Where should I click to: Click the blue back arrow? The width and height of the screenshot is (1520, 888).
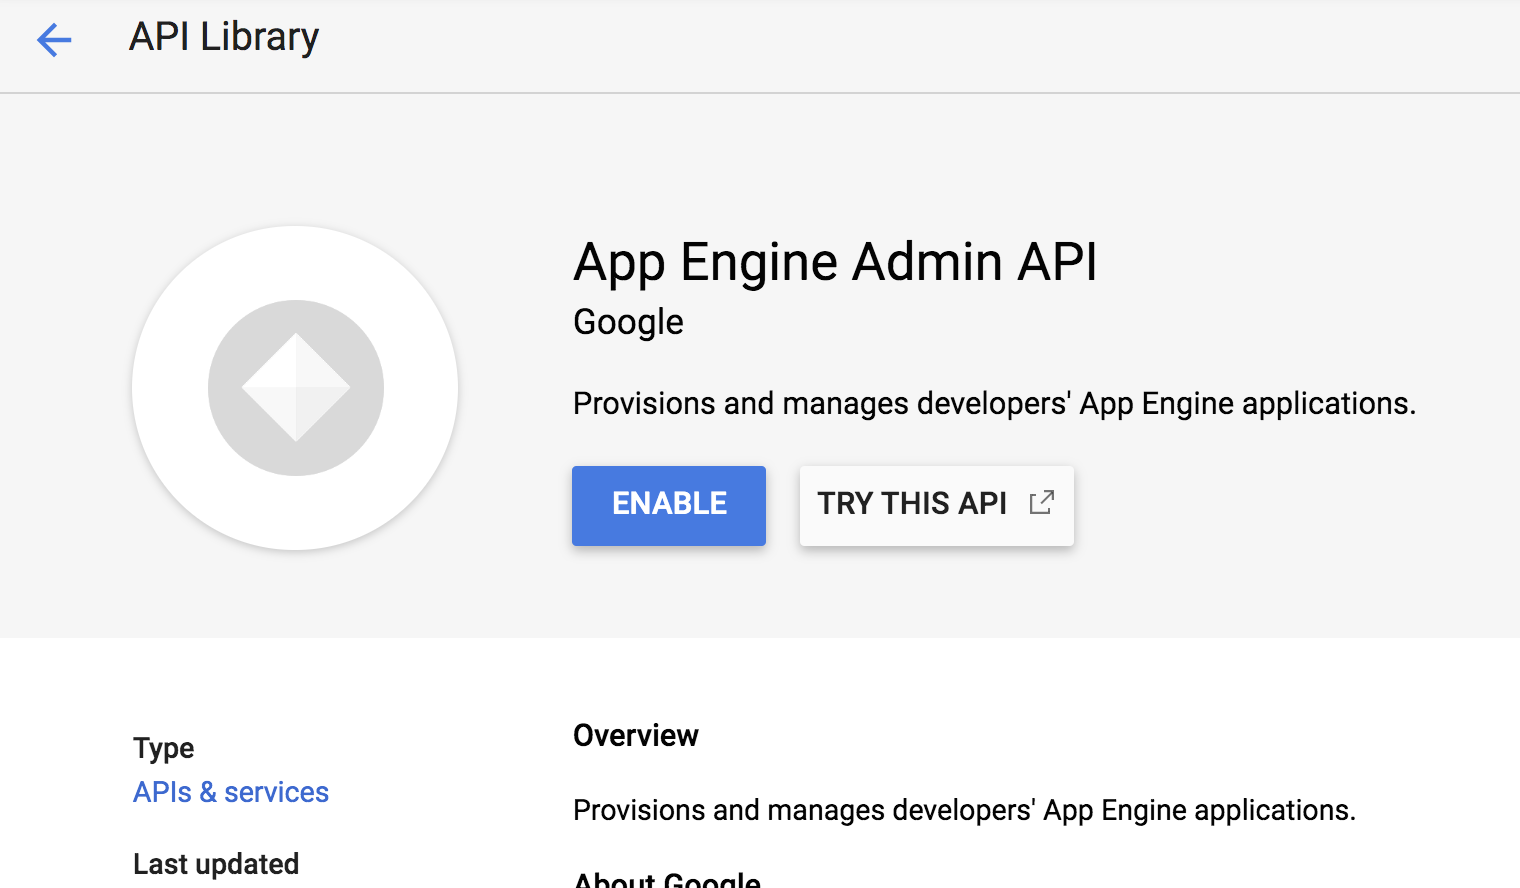54,40
